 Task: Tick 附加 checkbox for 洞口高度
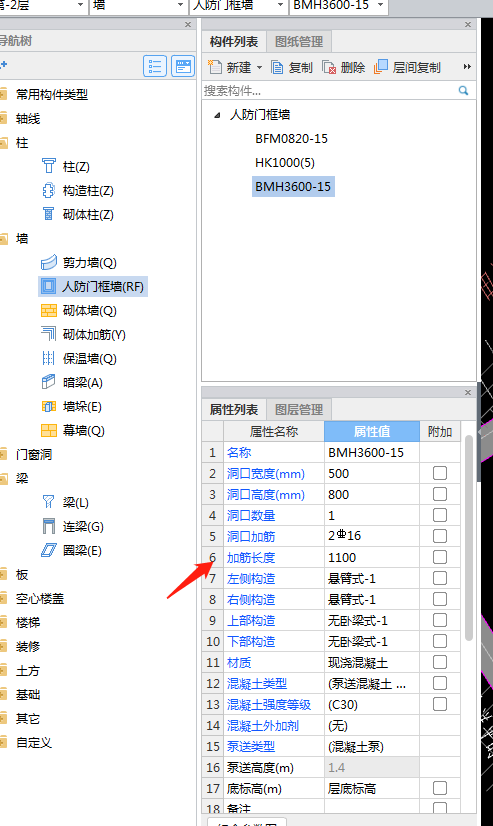click(440, 494)
